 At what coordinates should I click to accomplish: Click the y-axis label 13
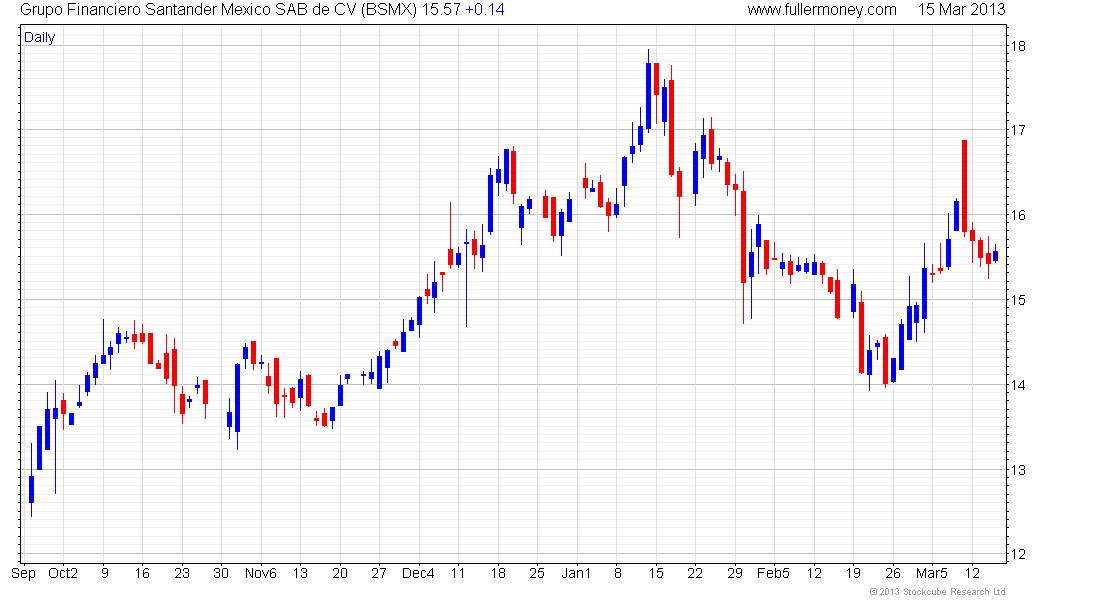[1018, 470]
